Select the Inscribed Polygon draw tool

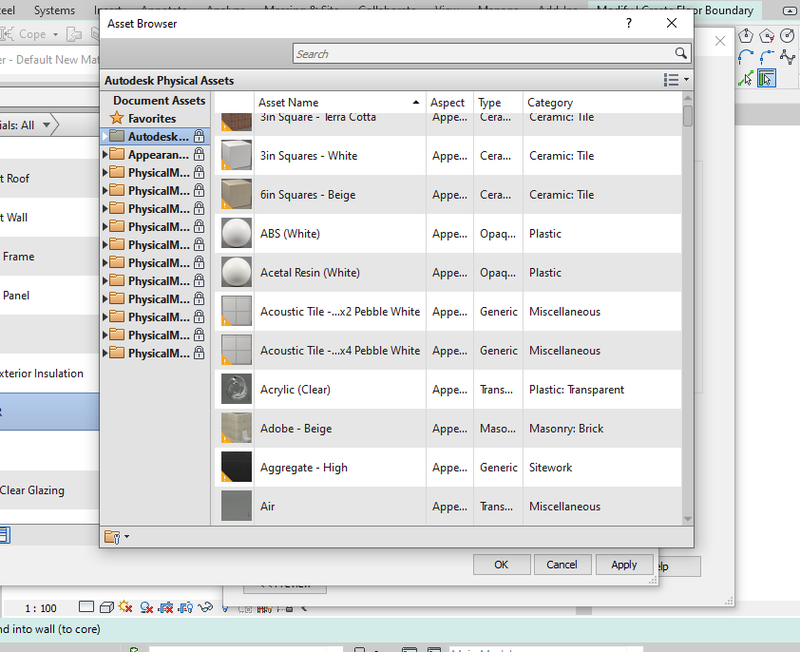[746, 36]
